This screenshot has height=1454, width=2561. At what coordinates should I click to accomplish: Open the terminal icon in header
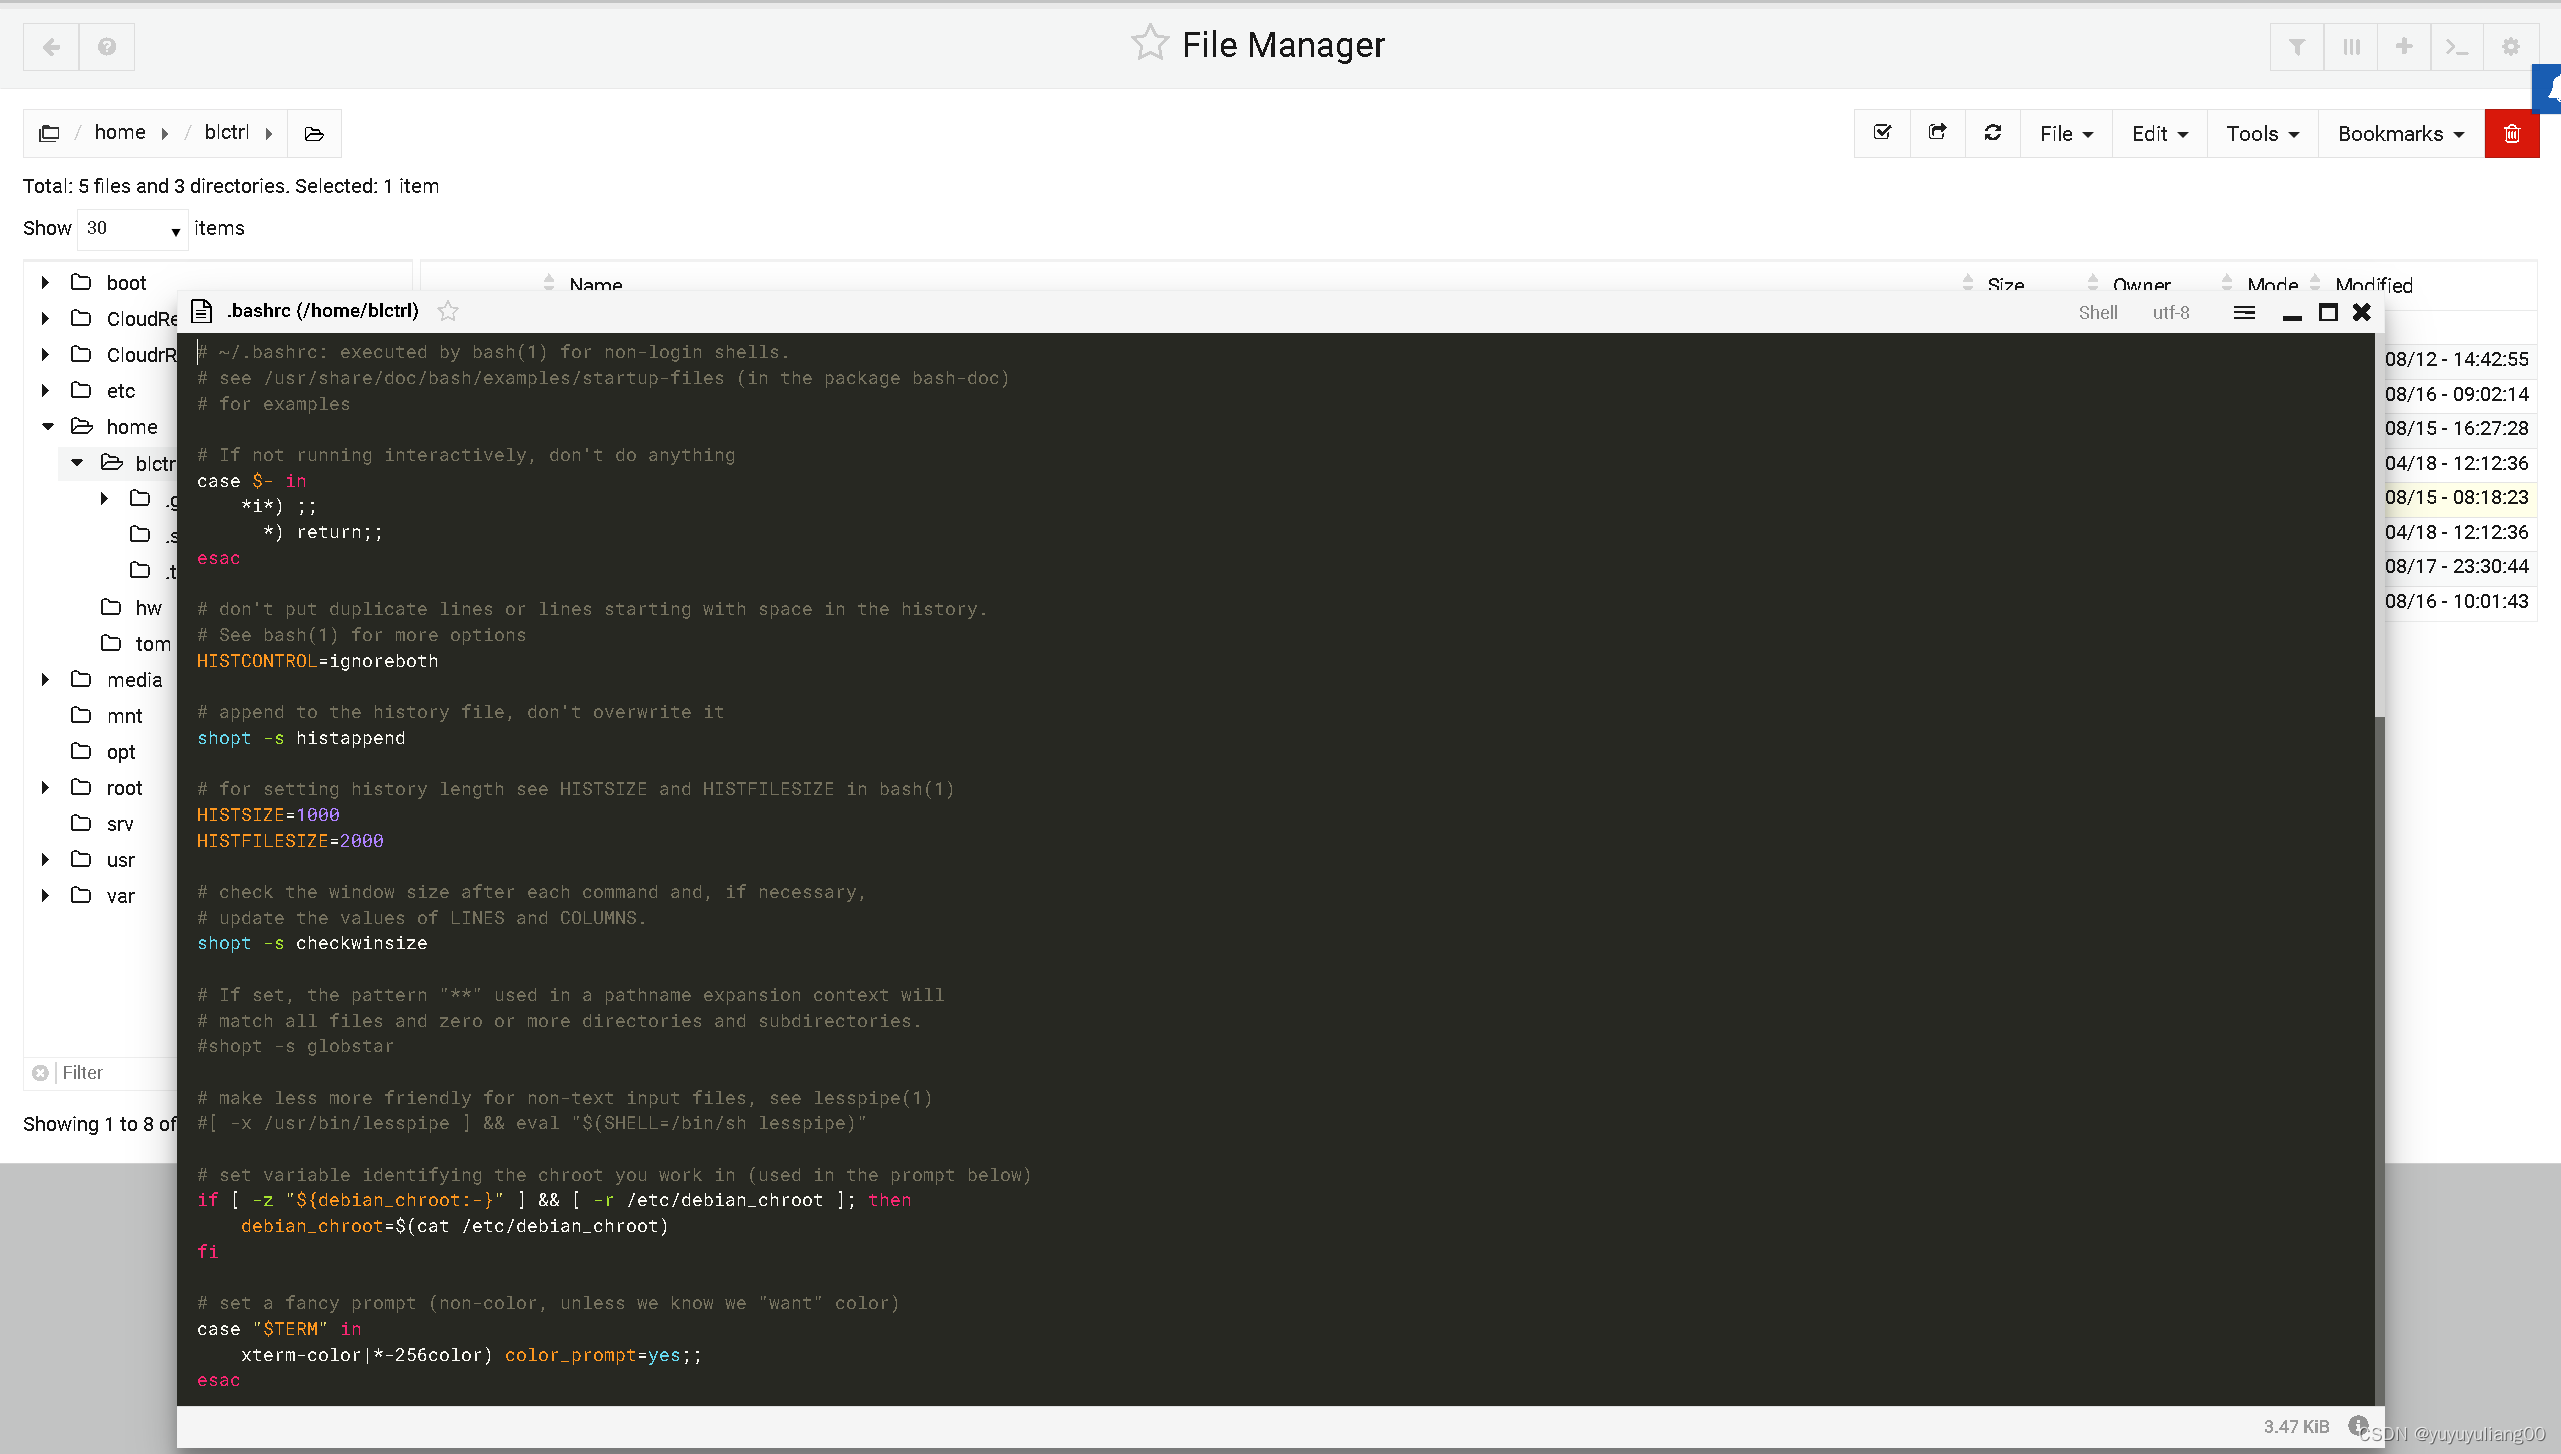tap(2456, 47)
